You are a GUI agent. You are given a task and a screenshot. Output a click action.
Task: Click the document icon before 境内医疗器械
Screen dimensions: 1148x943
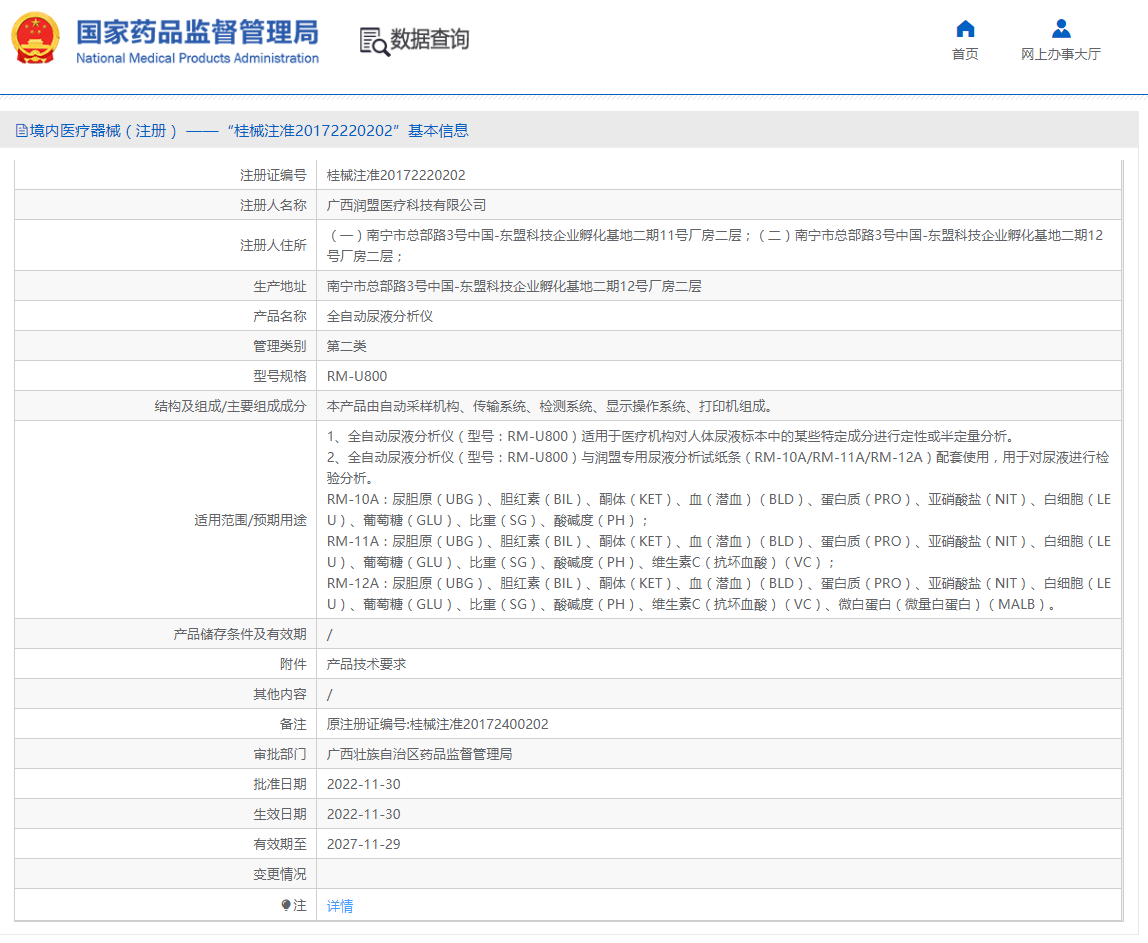coord(21,131)
